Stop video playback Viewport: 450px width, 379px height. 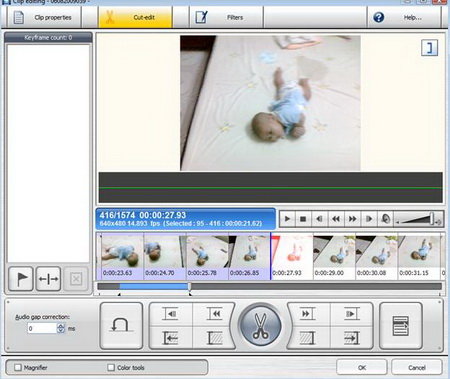click(303, 219)
